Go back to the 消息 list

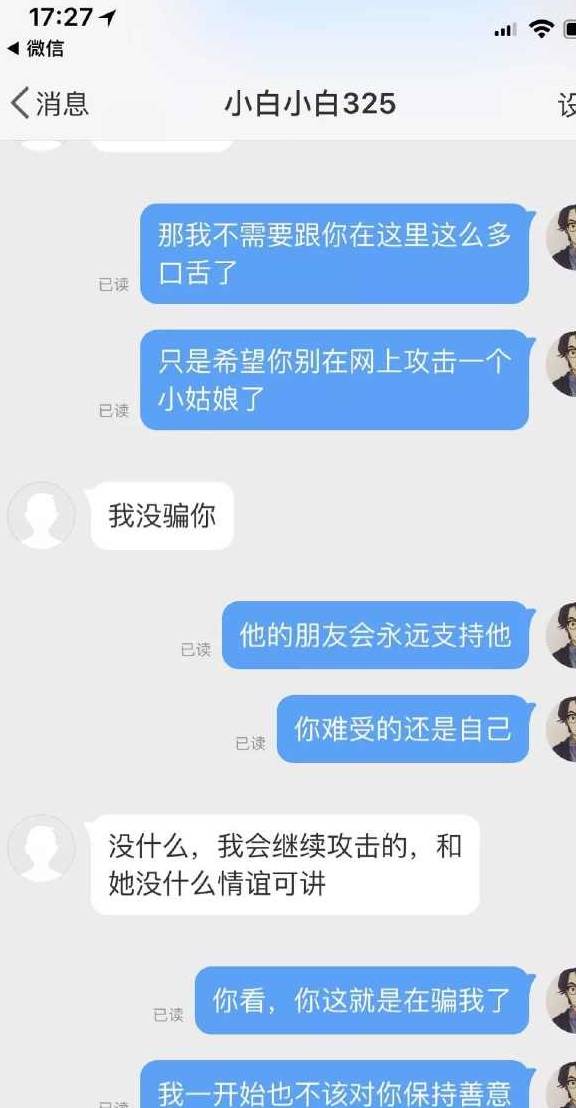49,104
